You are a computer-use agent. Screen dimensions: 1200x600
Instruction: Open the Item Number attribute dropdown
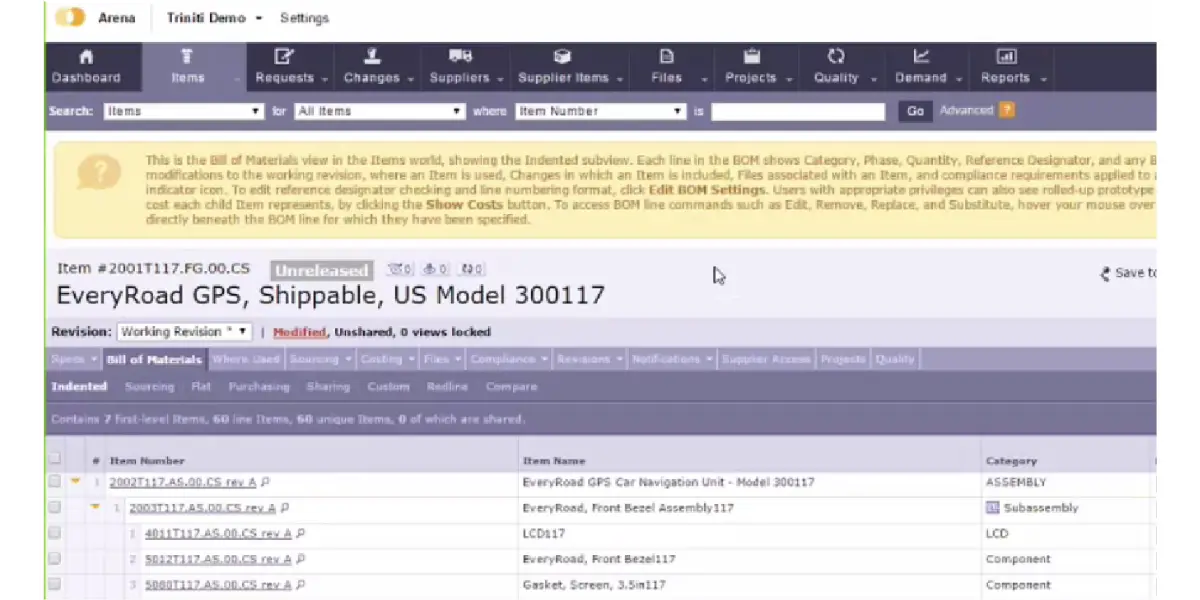coord(601,111)
